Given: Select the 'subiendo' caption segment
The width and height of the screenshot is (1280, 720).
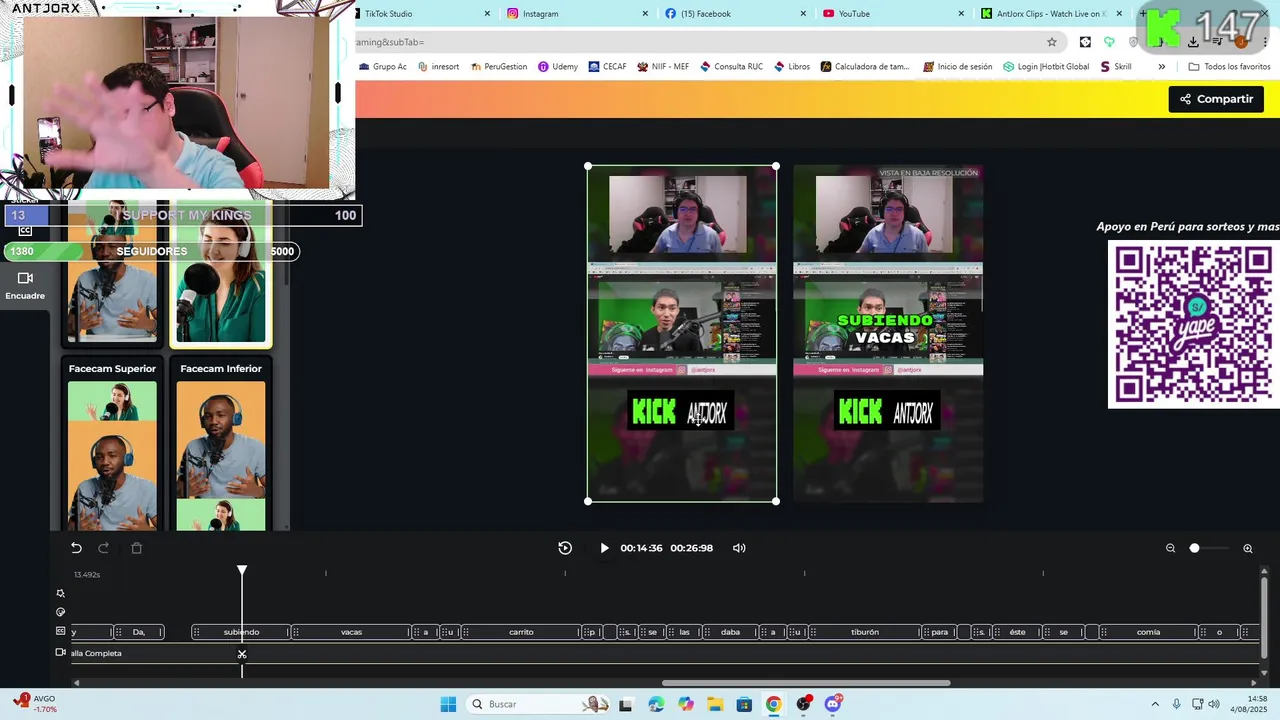Looking at the screenshot, I should tap(241, 632).
